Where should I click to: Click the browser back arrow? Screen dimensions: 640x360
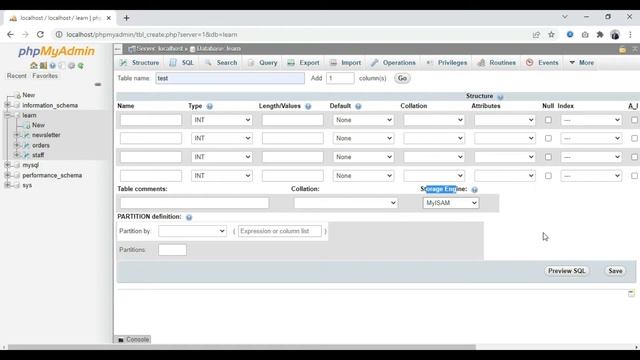point(10,35)
